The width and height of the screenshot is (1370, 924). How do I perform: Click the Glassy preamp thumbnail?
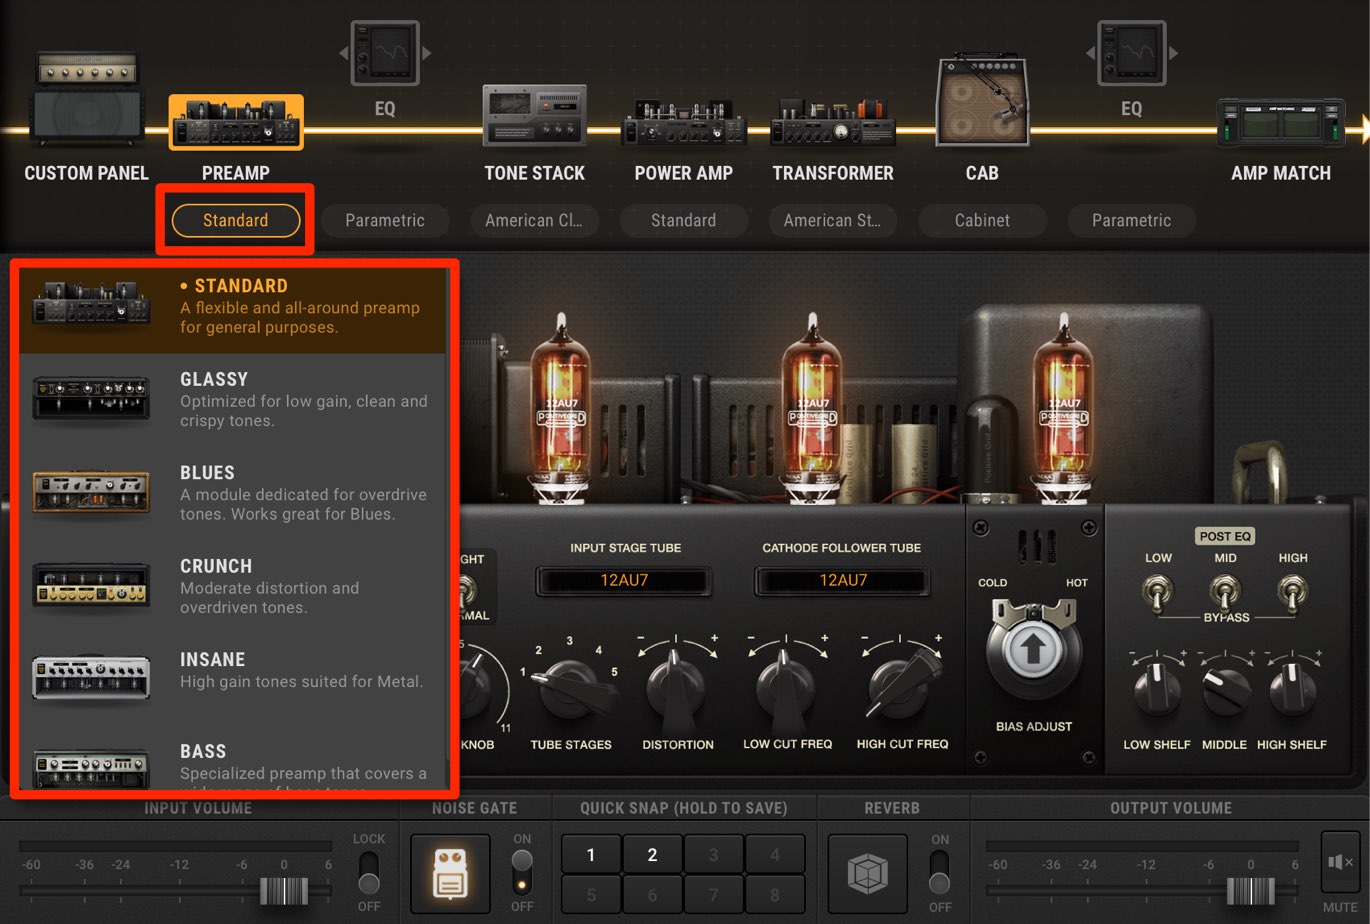[91, 398]
